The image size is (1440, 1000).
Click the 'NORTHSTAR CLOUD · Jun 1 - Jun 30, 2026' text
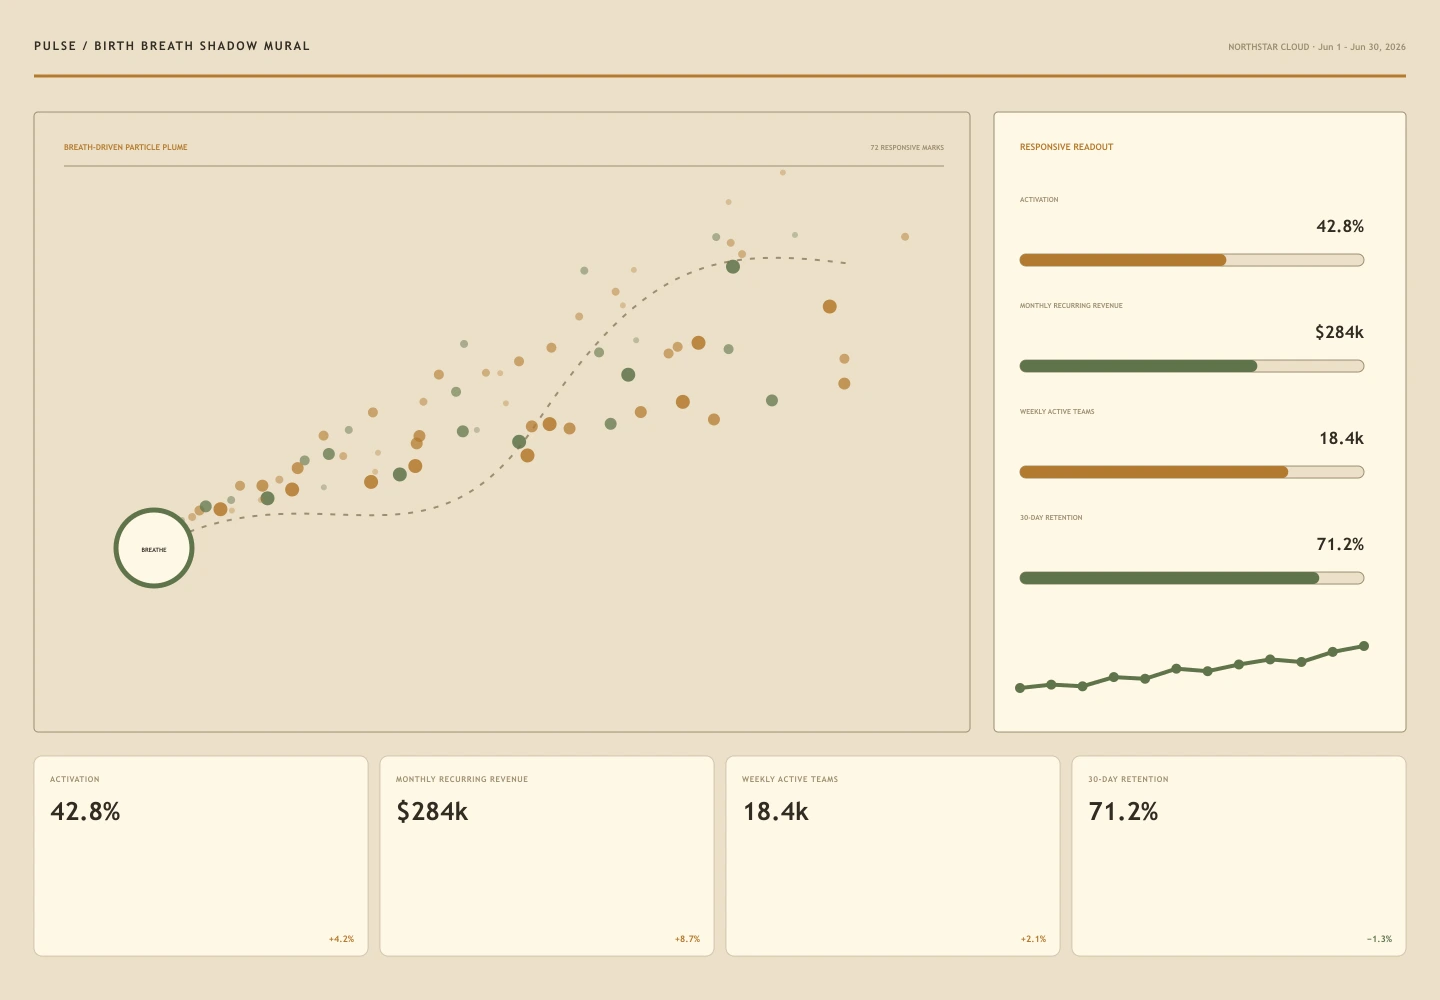(x=1317, y=47)
